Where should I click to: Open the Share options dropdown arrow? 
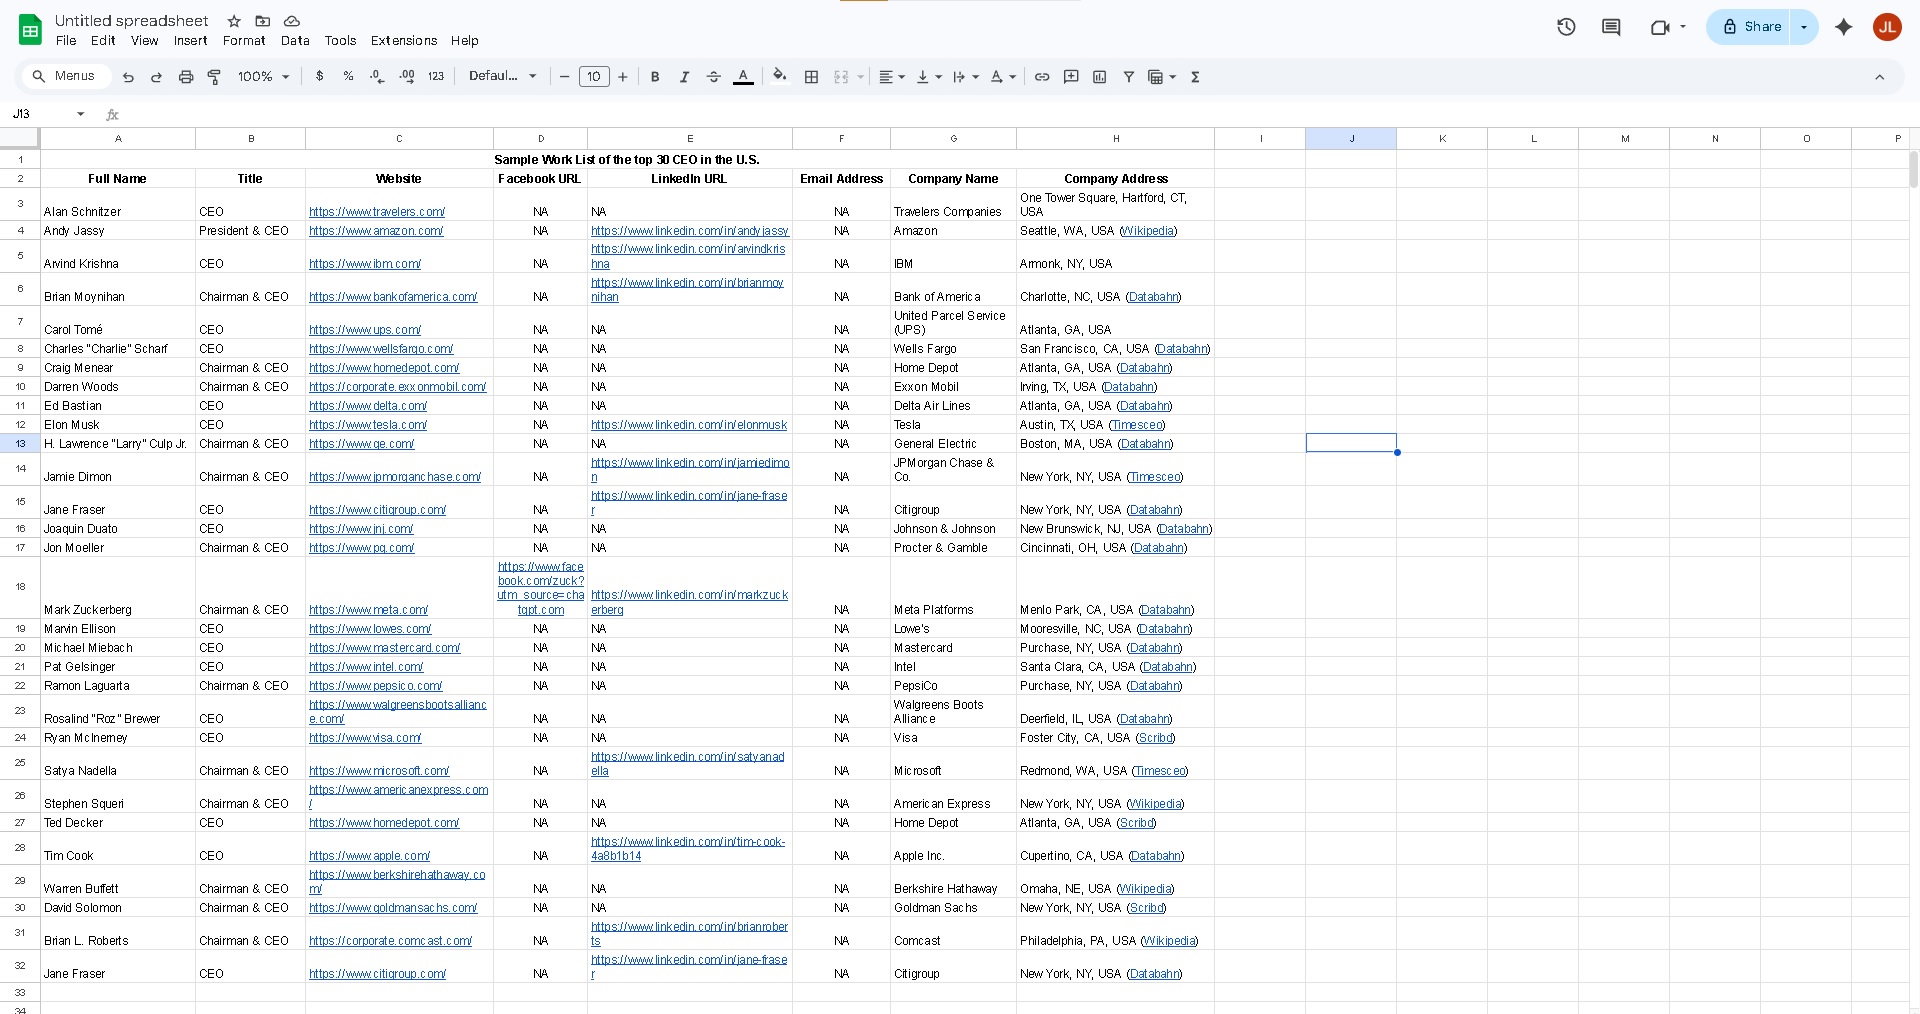click(1804, 27)
